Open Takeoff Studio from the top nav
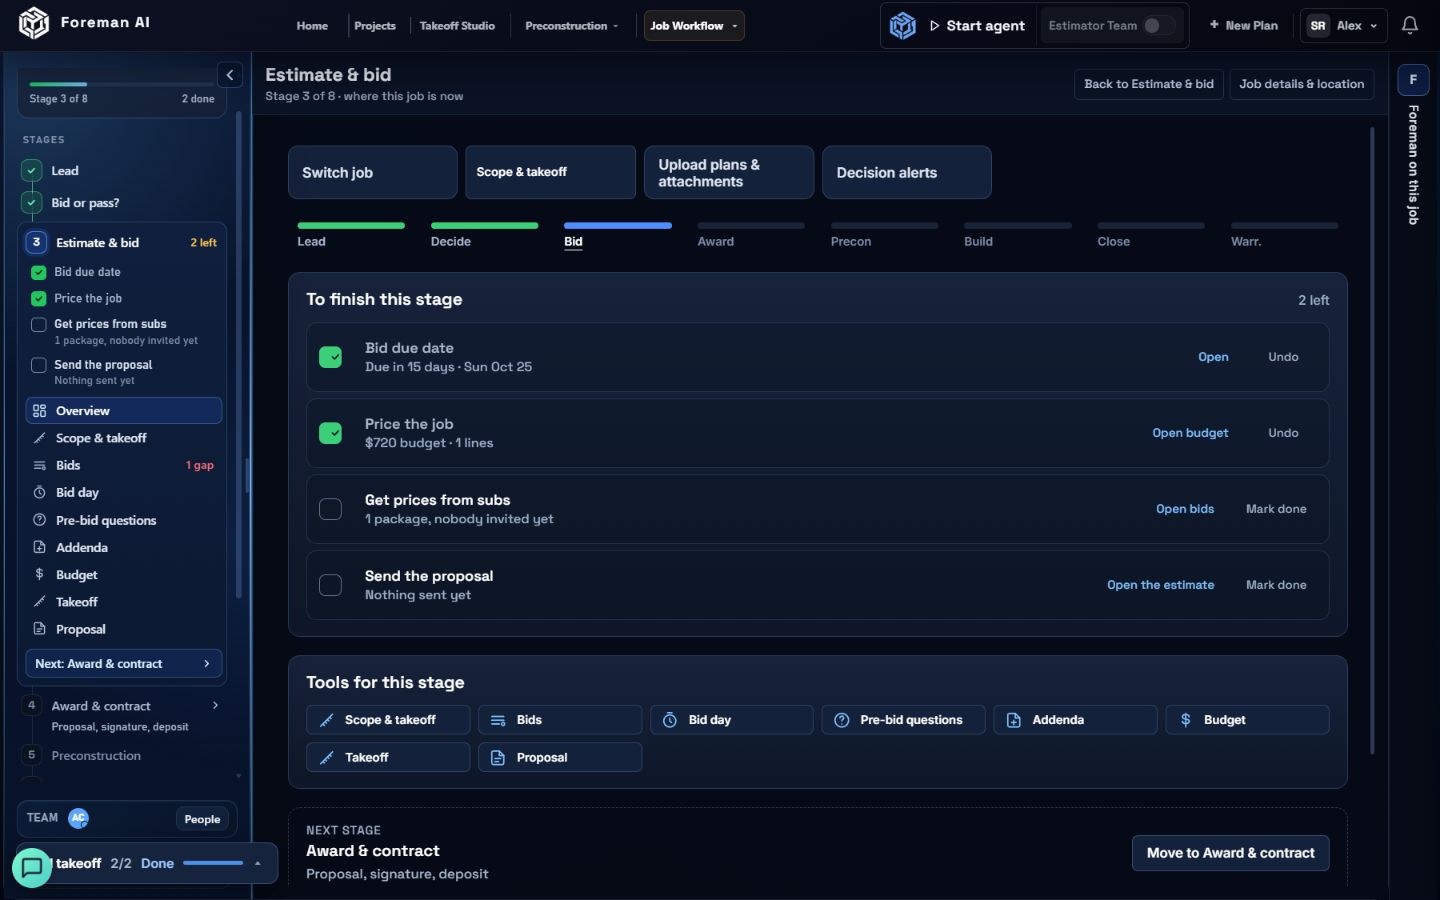Image resolution: width=1440 pixels, height=900 pixels. tap(457, 26)
